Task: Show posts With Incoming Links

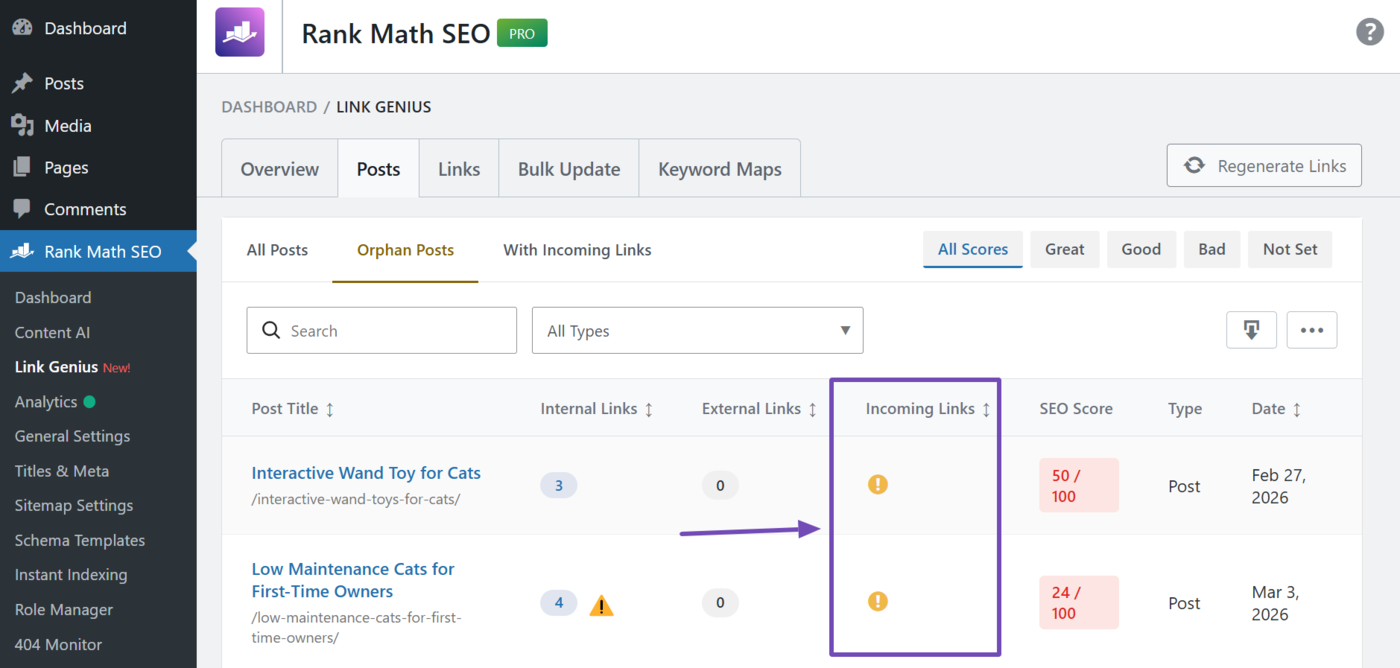Action: pos(577,250)
